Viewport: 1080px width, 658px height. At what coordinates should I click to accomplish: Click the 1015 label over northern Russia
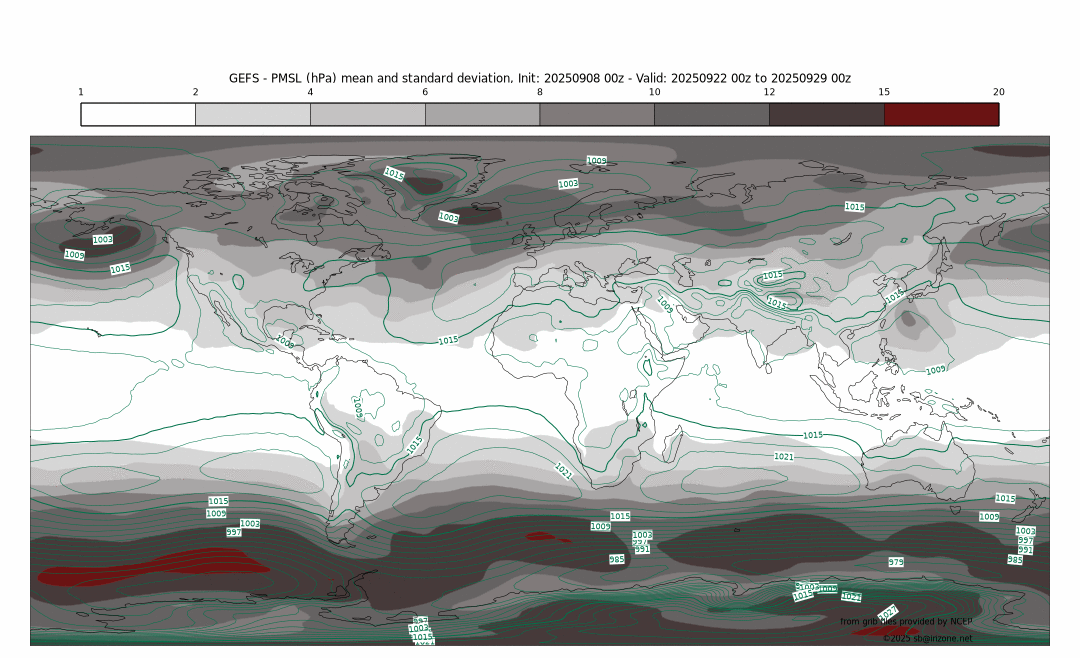854,207
